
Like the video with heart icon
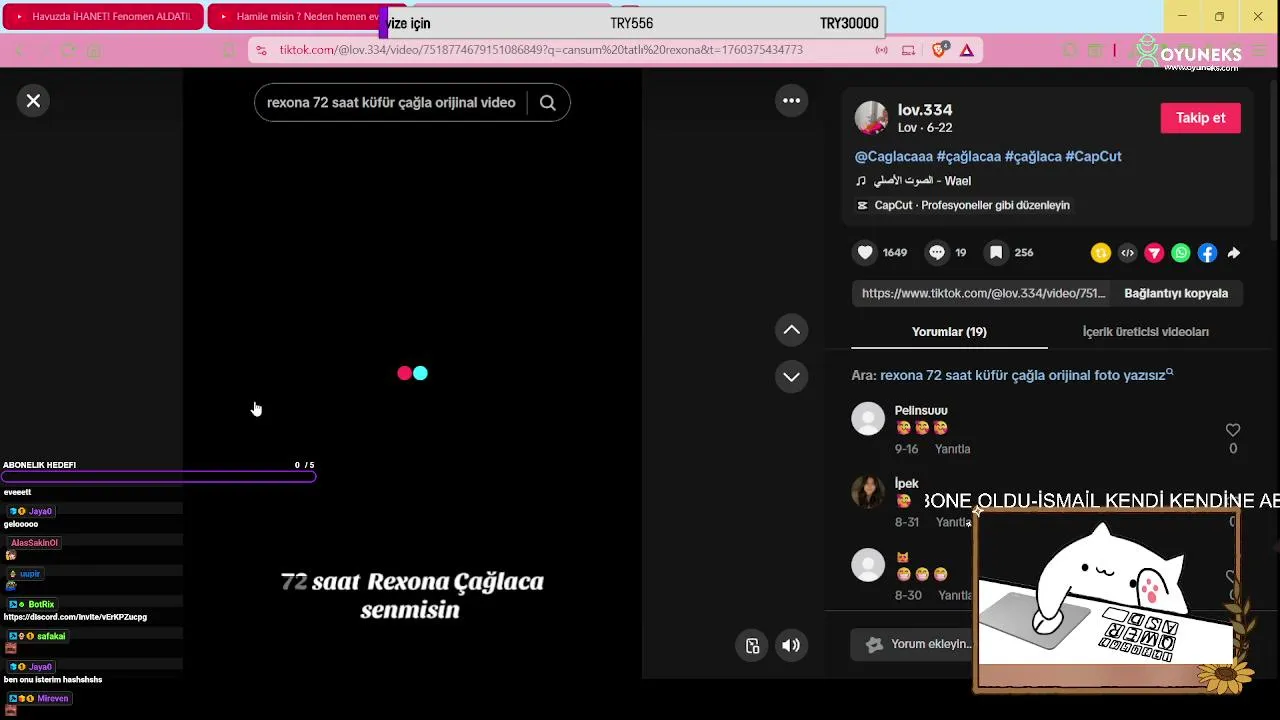click(x=866, y=252)
